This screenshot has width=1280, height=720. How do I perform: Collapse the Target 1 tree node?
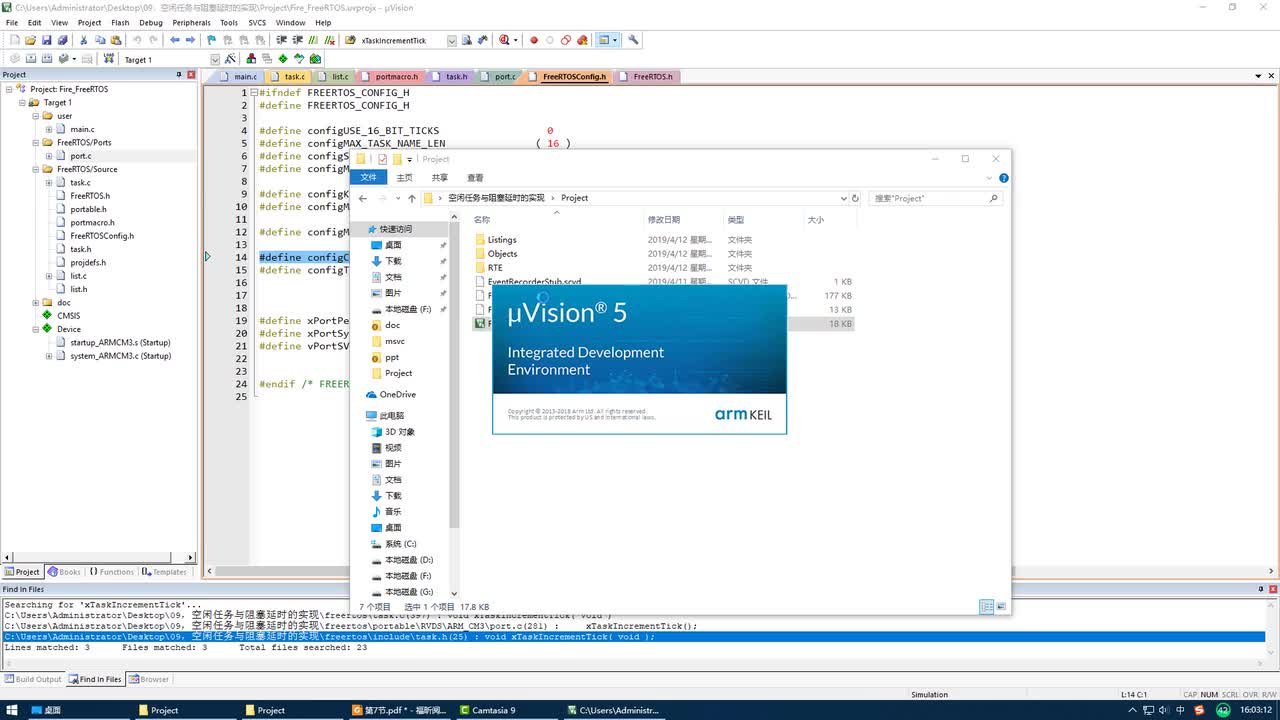(22, 102)
